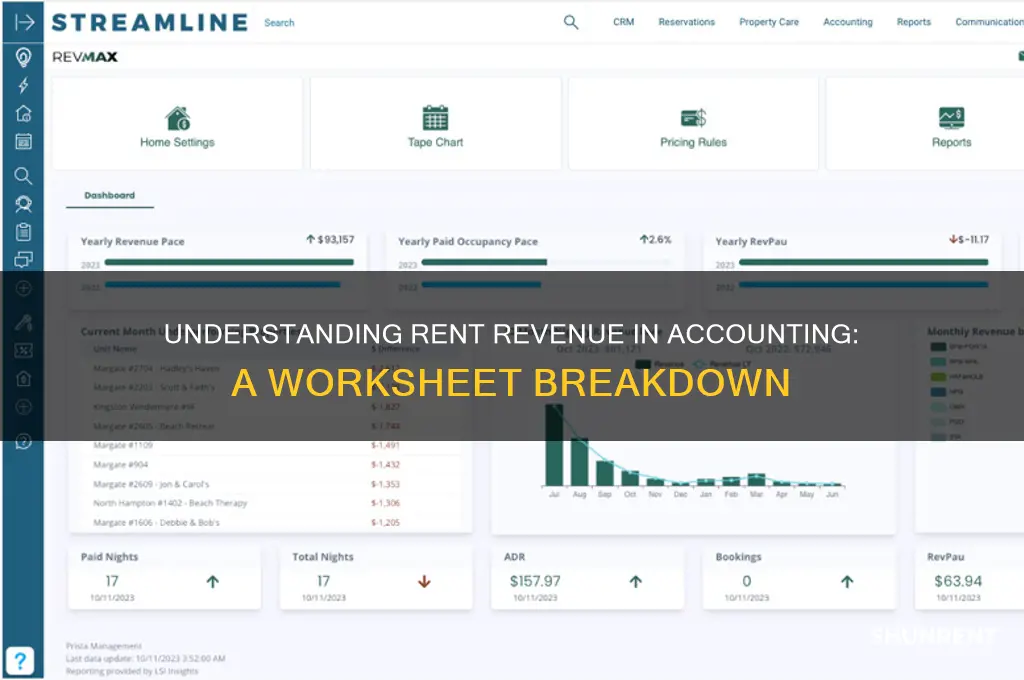Open the Property Care menu
Viewport: 1024px width, 680px height.
pos(769,22)
